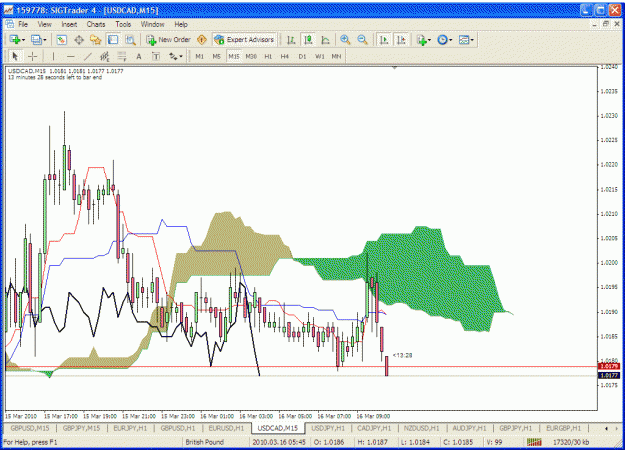Switch timeframe to H1

pos(268,57)
